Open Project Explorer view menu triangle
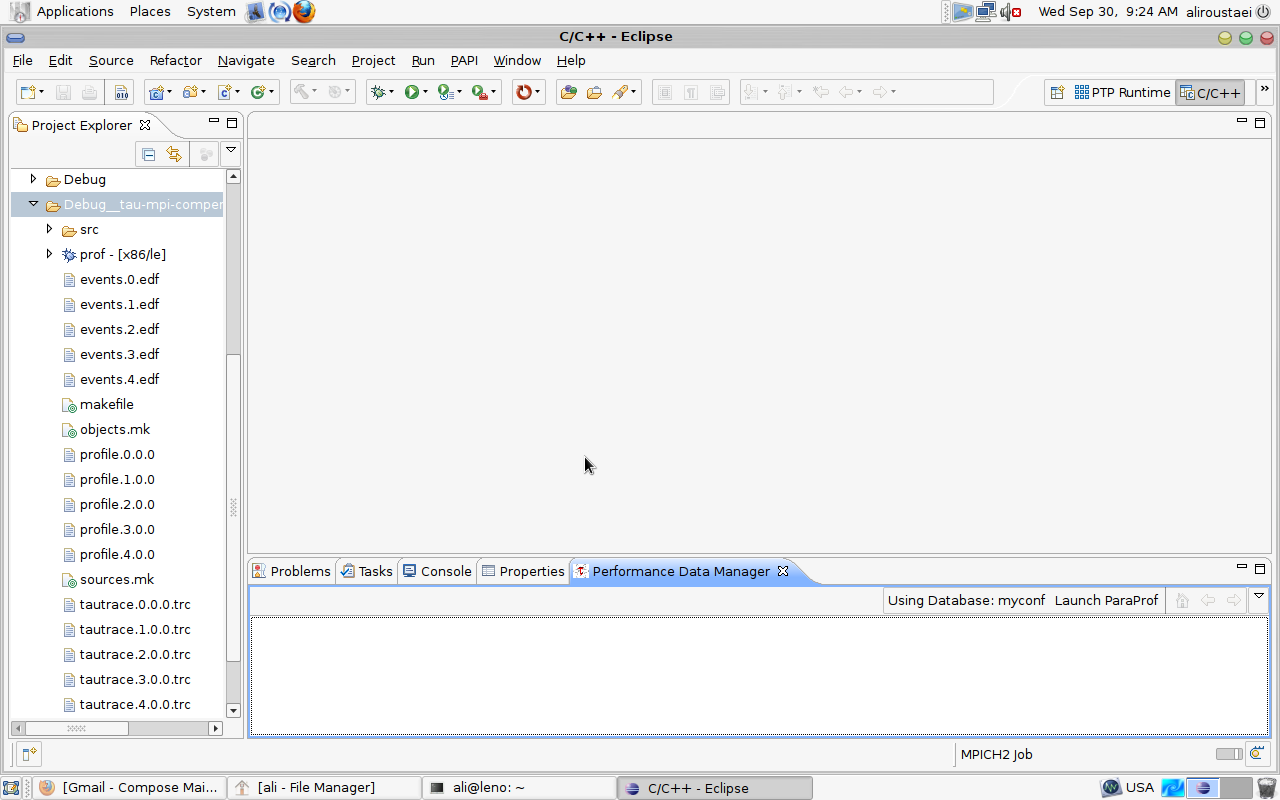This screenshot has height=800, width=1280. tap(230, 152)
